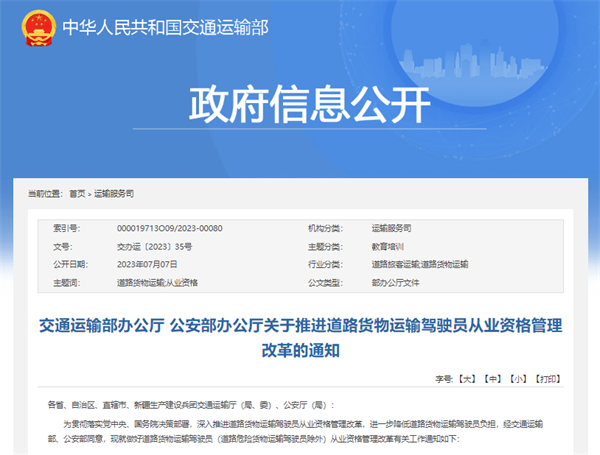The width and height of the screenshot is (600, 455).
Task: Open 运输服务司 breadcrumb link
Action: 114,194
